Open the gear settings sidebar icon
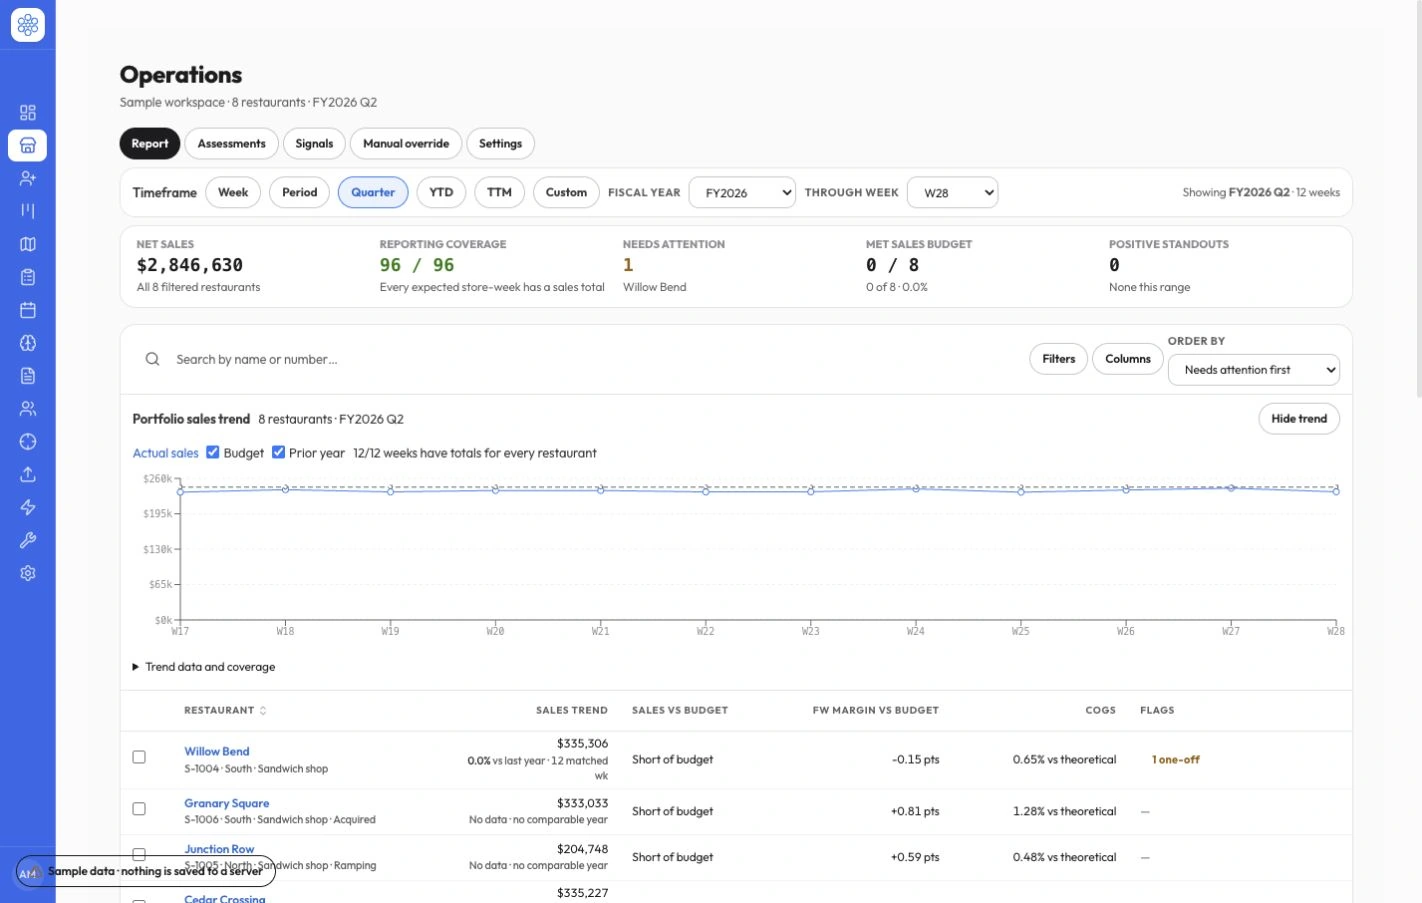 pyautogui.click(x=28, y=574)
